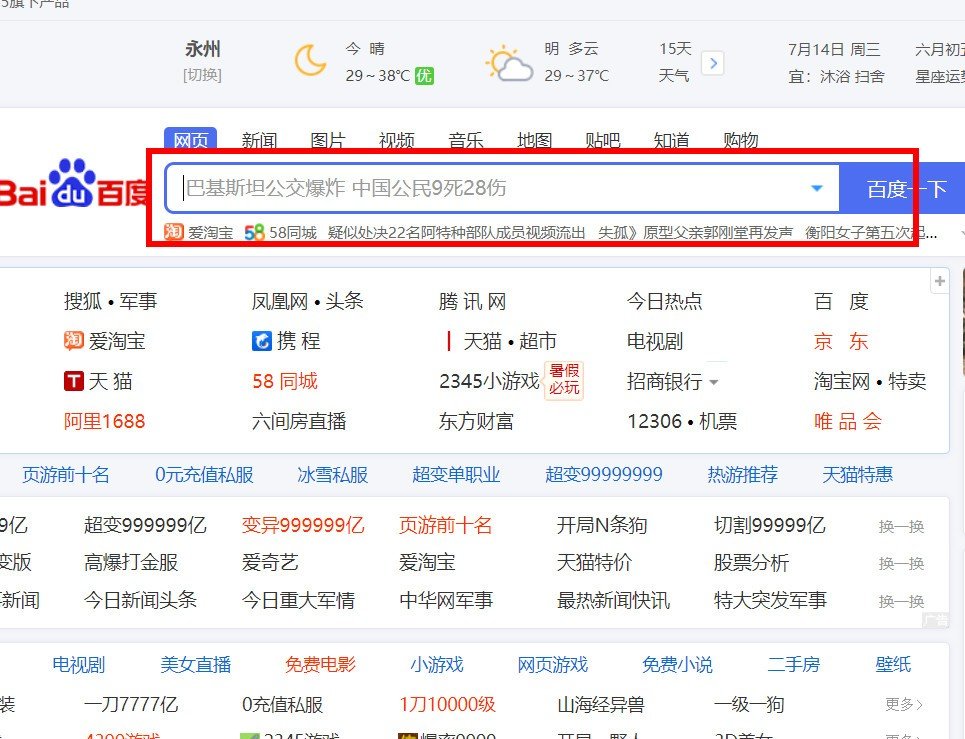Click the plus icon above 百度 links panel
The width and height of the screenshot is (965, 739).
(940, 281)
